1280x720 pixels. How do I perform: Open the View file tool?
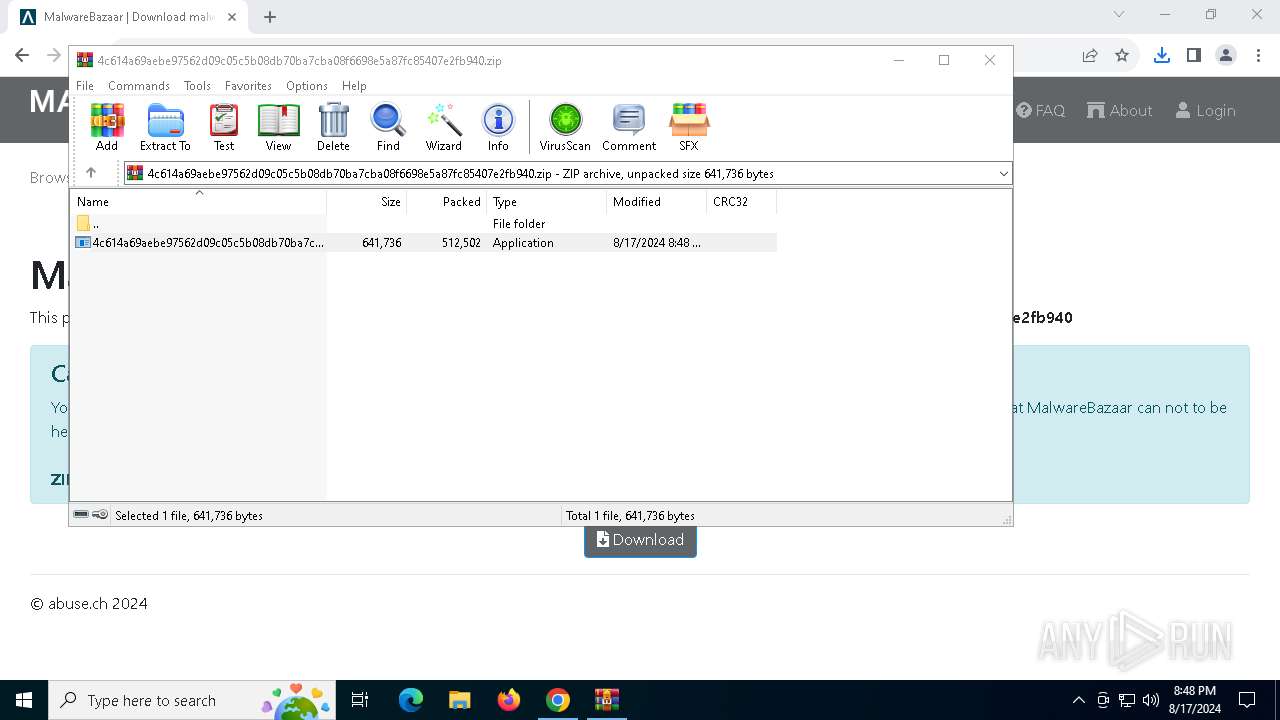278,127
